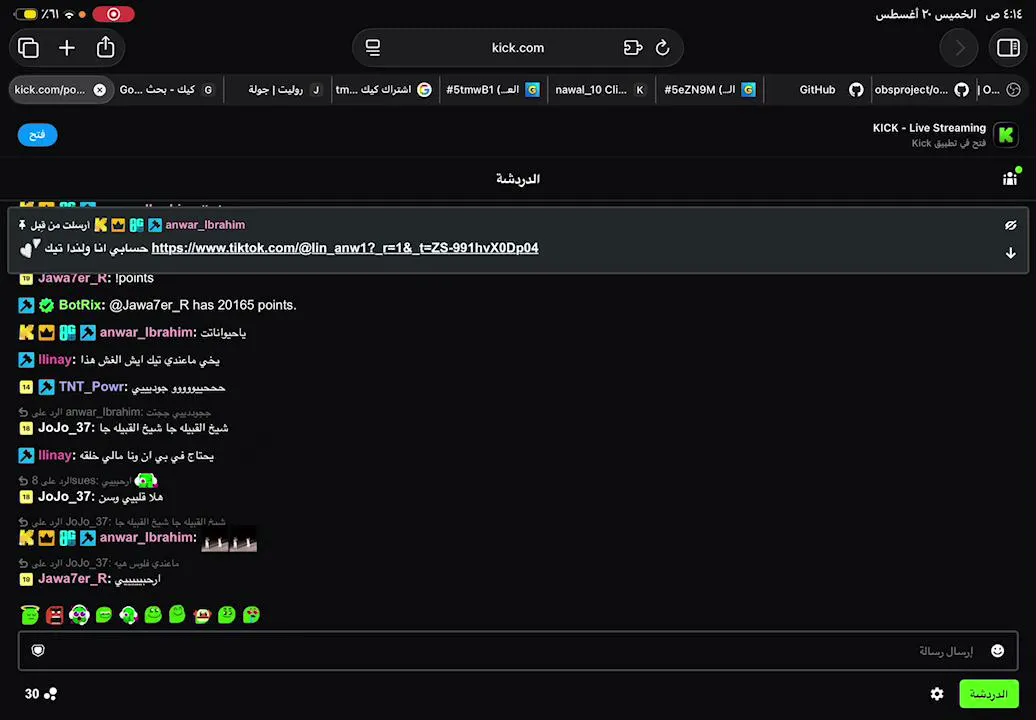Click the green الدردشة send button

point(988,694)
